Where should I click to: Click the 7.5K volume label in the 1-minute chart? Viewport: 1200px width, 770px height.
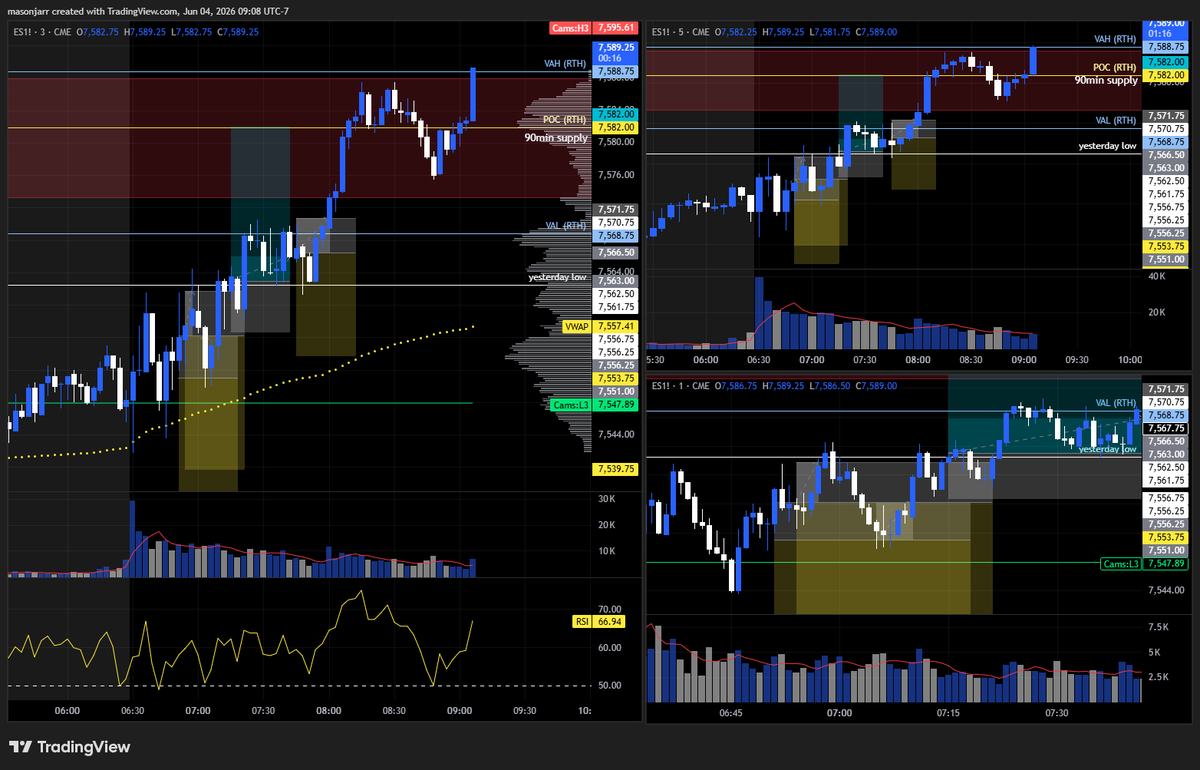pos(1159,627)
